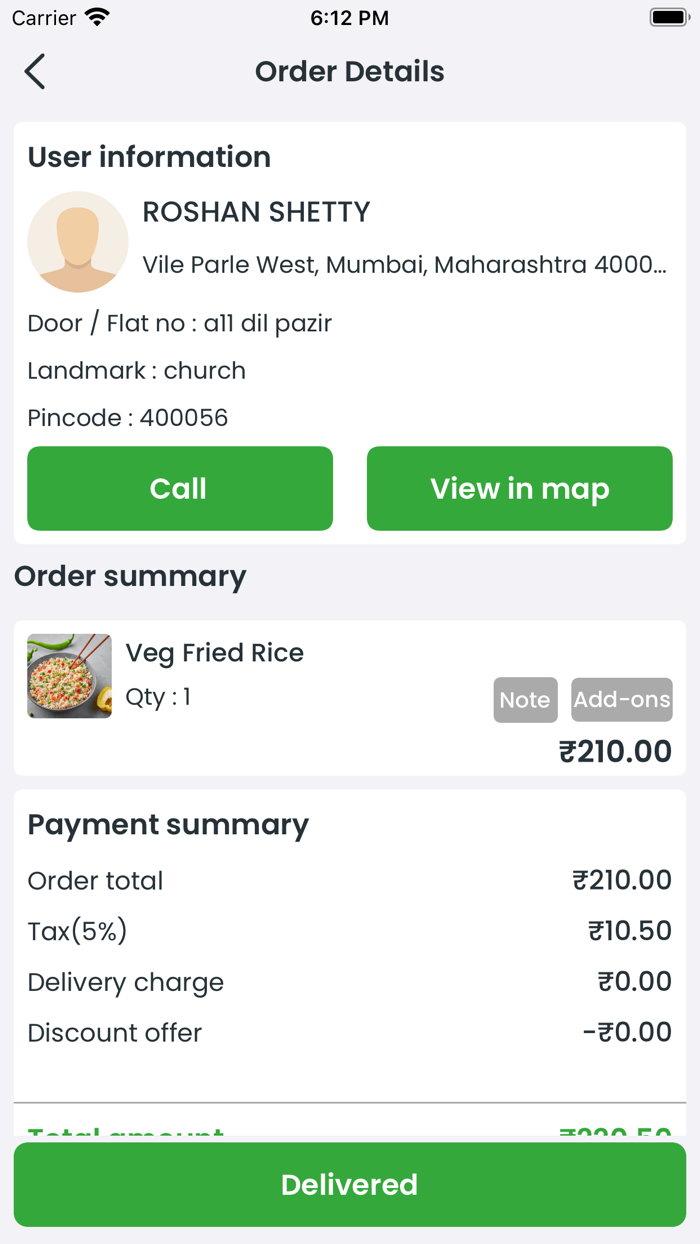The width and height of the screenshot is (700, 1244).
Task: Toggle the Delivered status for this order
Action: [x=349, y=1184]
